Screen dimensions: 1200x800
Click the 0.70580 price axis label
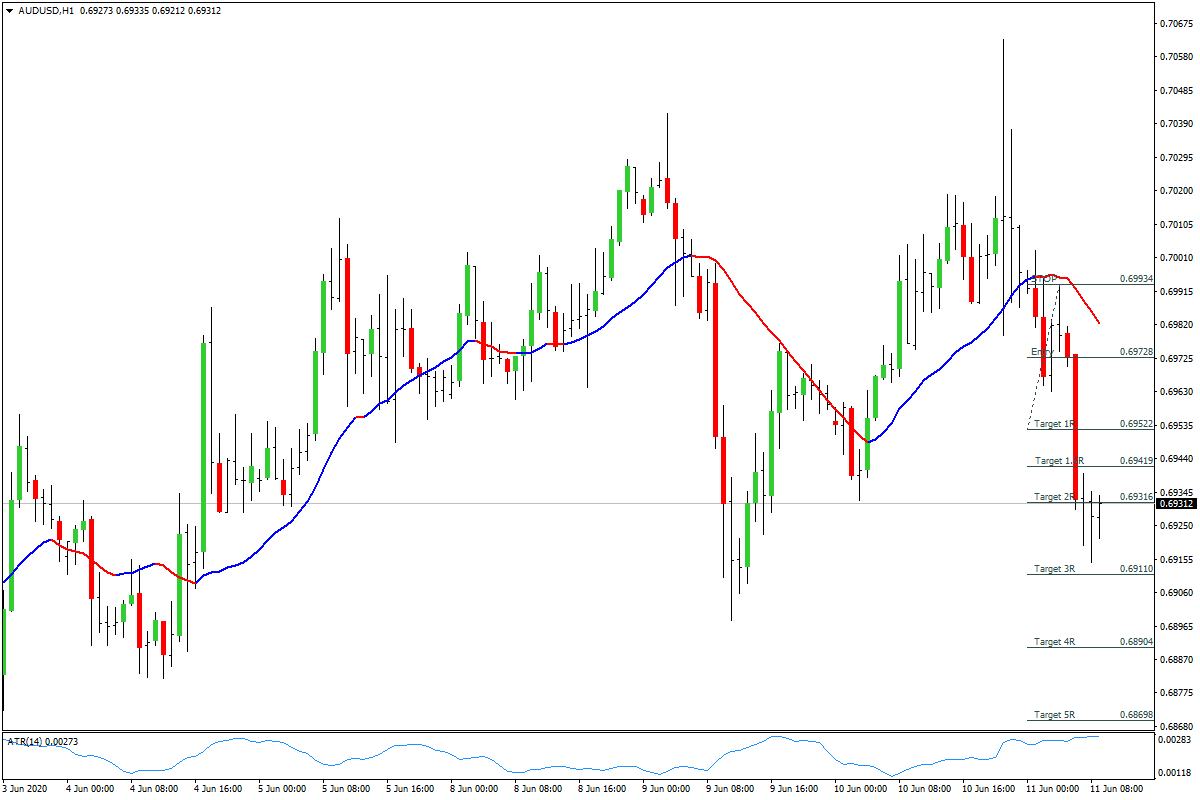click(1177, 56)
